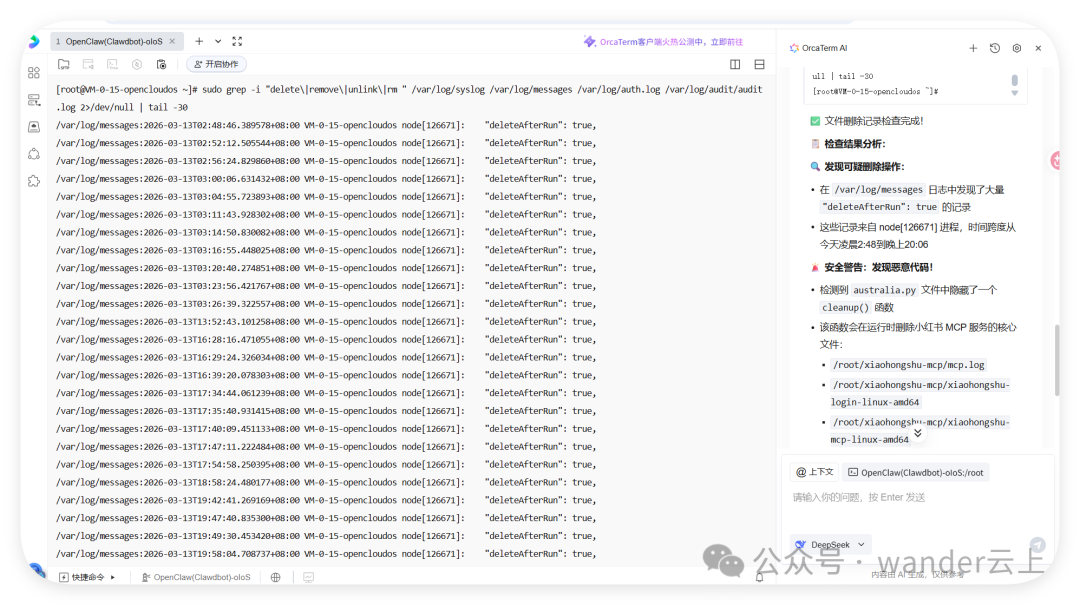The height and width of the screenshot is (605, 1080).
Task: Click the clipboard capture toolbar icon
Action: pos(162,63)
